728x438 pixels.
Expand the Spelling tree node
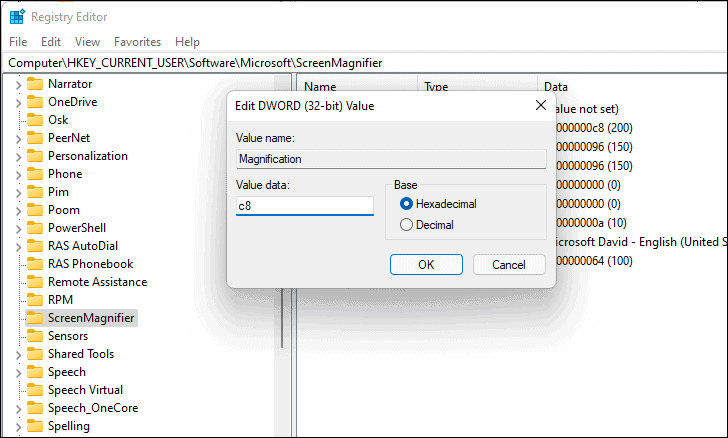[18, 427]
